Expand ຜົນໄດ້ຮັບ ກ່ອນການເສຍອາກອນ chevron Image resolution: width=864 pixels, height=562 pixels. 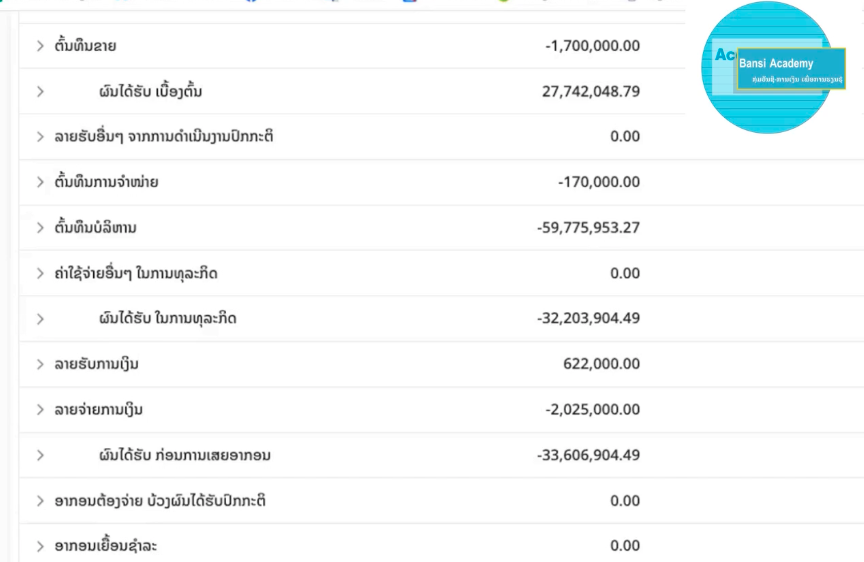point(40,455)
